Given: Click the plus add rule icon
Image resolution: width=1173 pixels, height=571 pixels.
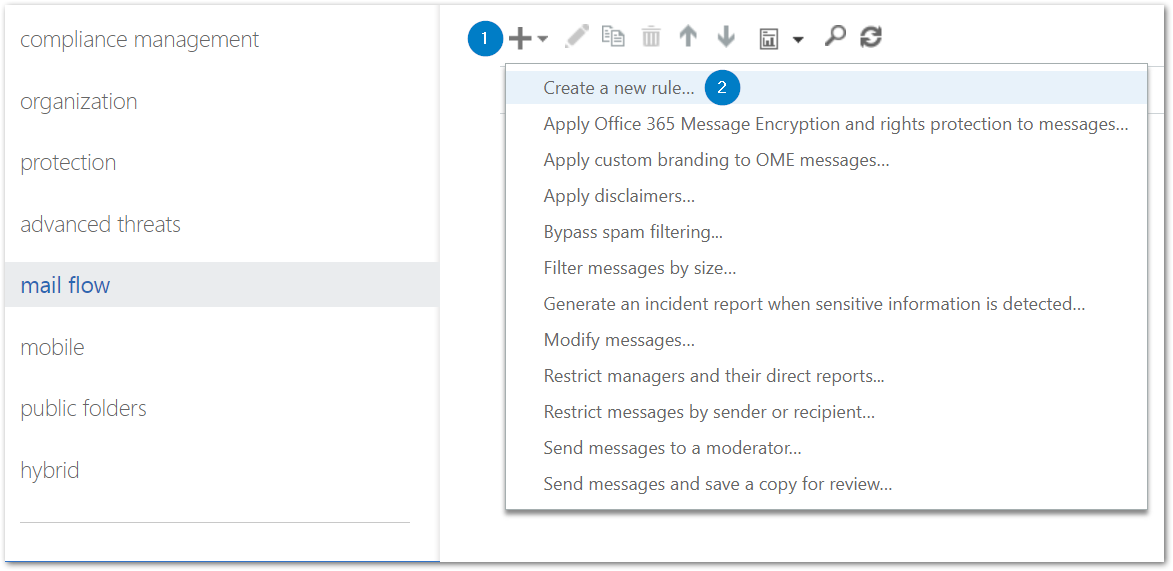Looking at the screenshot, I should tap(520, 38).
